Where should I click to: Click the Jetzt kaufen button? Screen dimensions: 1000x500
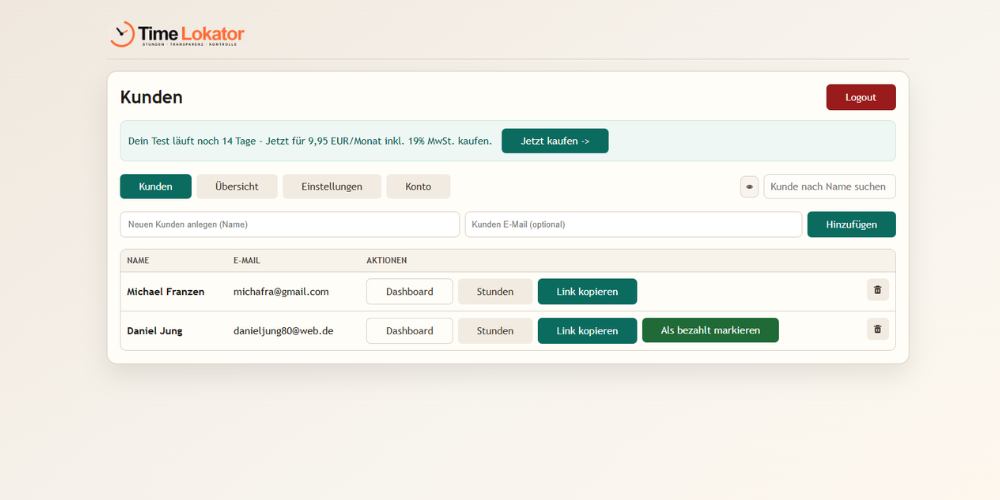(x=554, y=141)
